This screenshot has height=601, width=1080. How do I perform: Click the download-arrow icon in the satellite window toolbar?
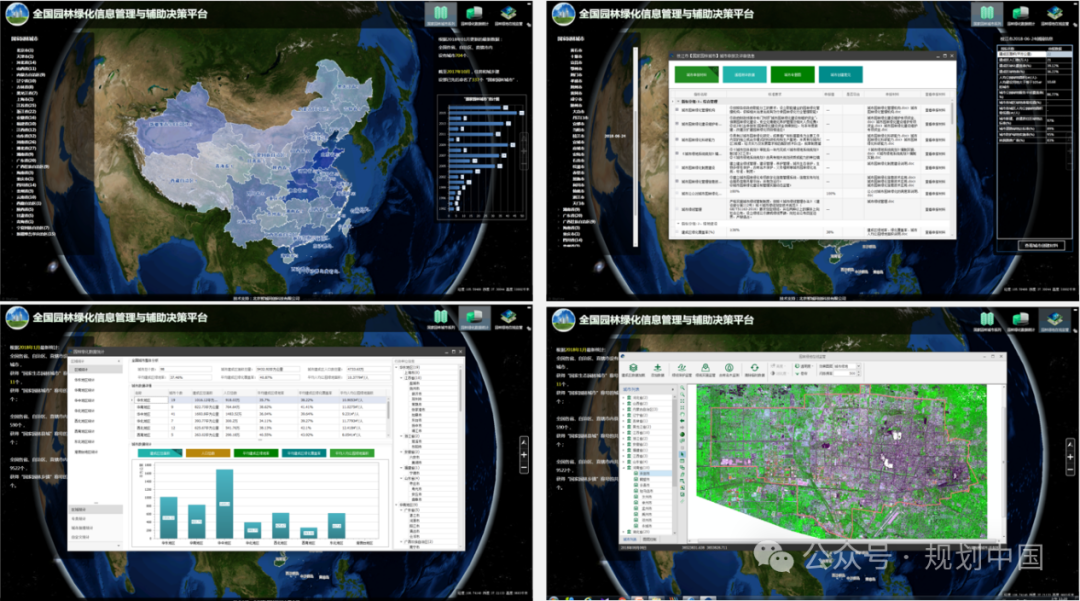tap(657, 368)
